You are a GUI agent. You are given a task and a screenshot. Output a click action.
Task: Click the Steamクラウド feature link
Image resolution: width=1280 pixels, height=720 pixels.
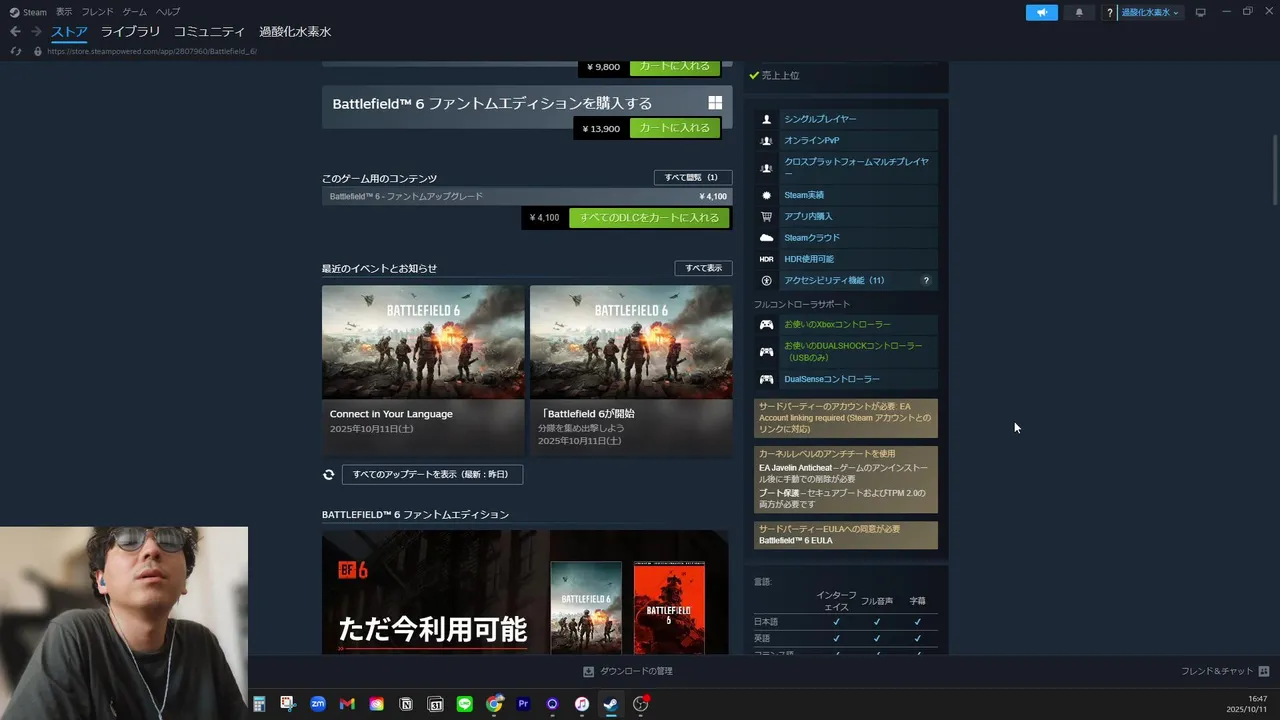[x=812, y=238]
